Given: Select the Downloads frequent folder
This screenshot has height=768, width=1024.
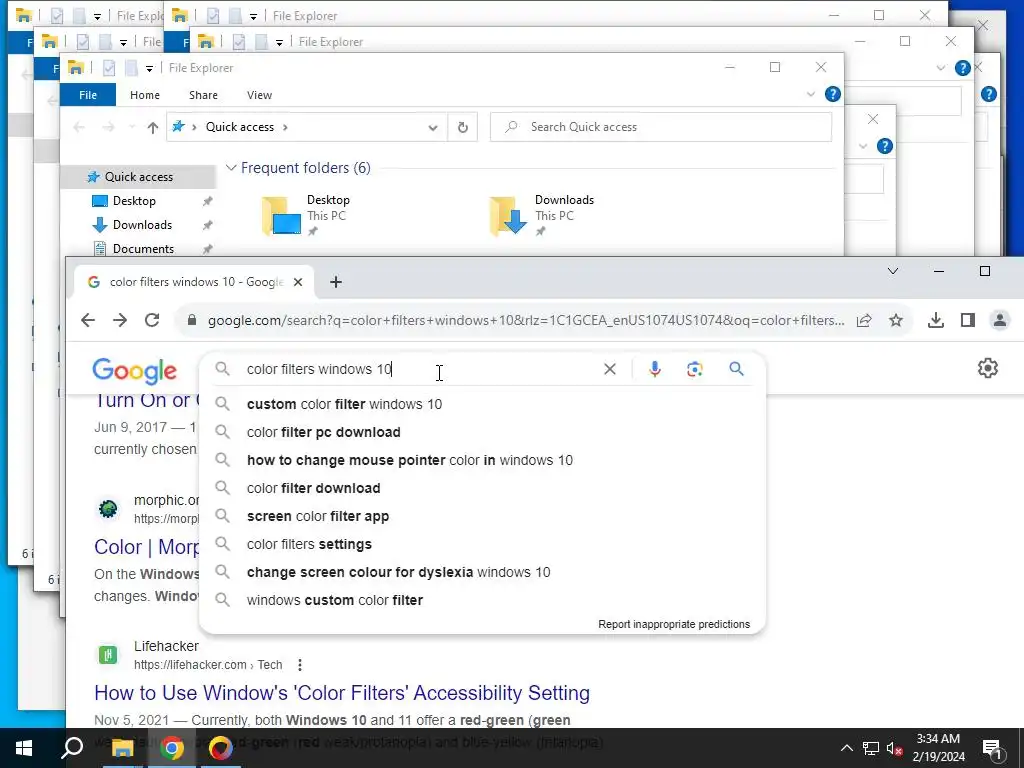Looking at the screenshot, I should tap(542, 215).
